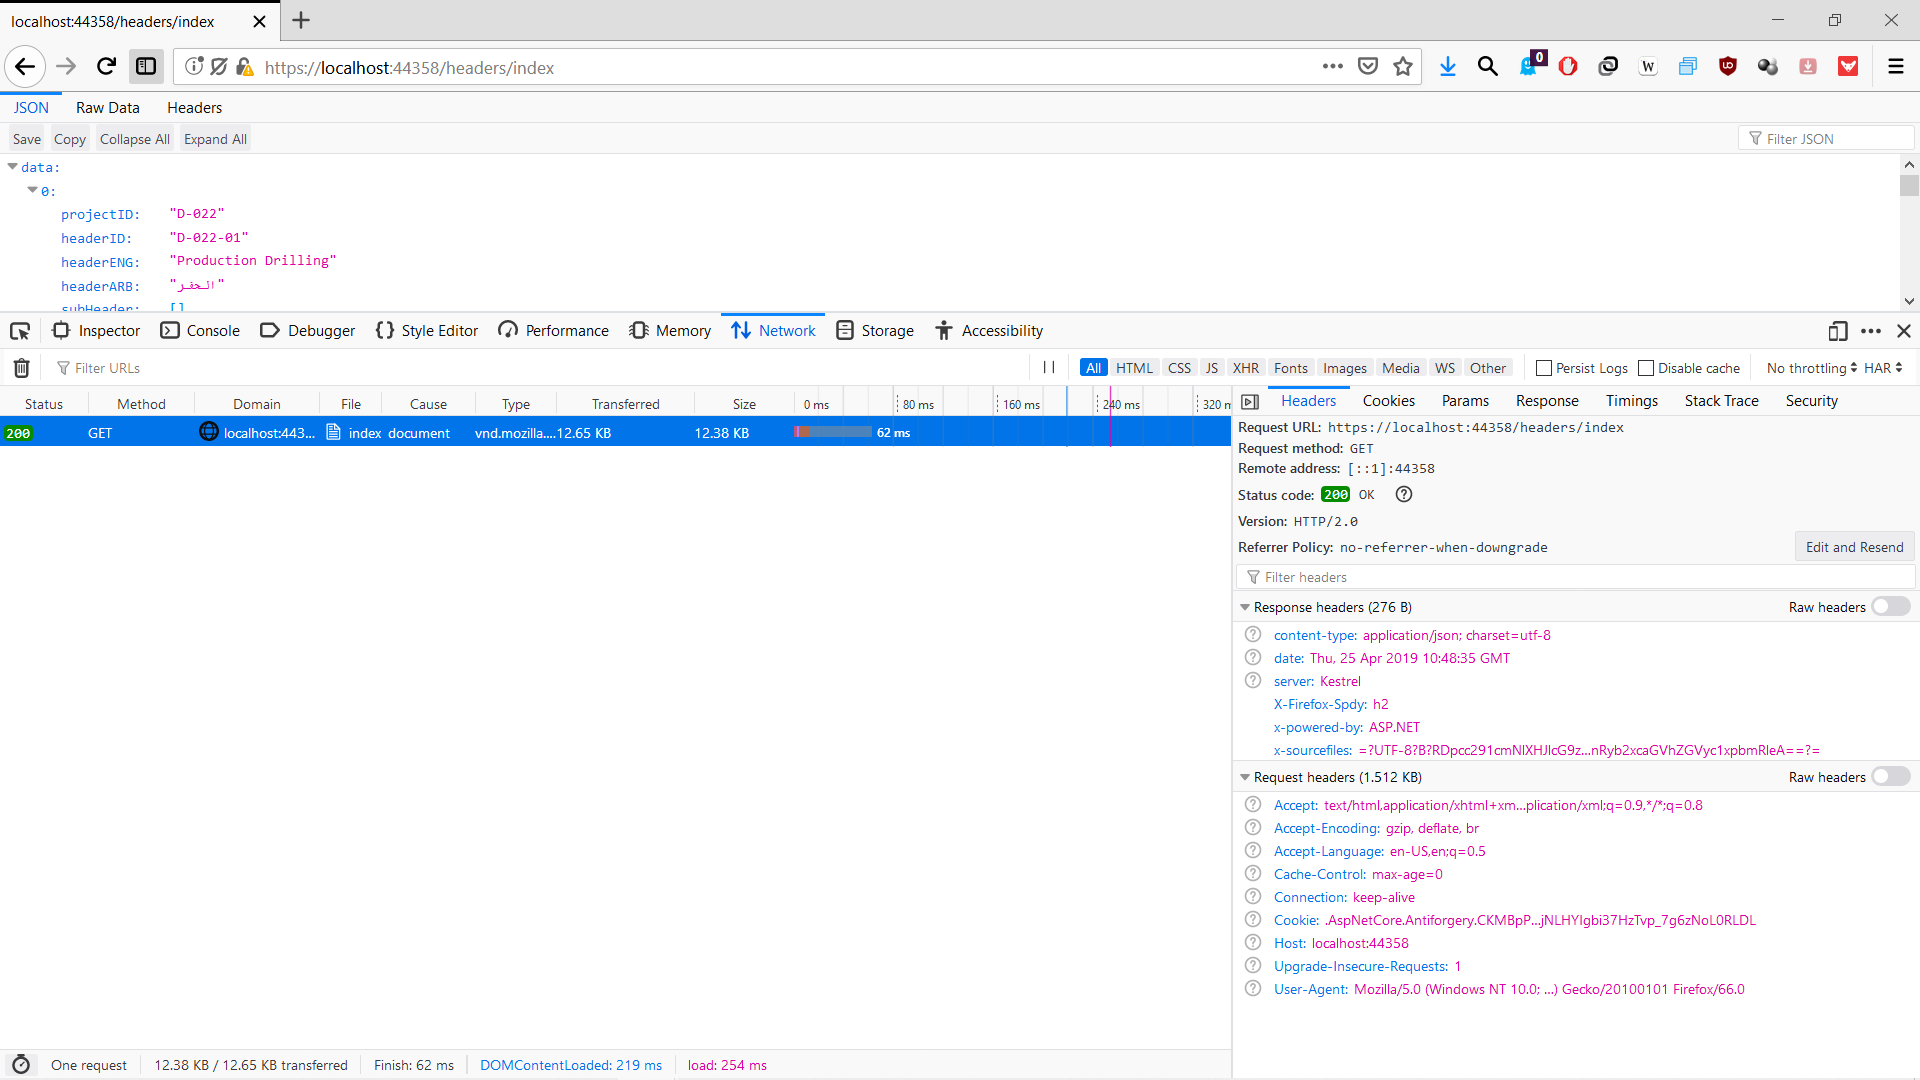Pause network recording
The width and height of the screenshot is (1920, 1080).
tap(1049, 368)
